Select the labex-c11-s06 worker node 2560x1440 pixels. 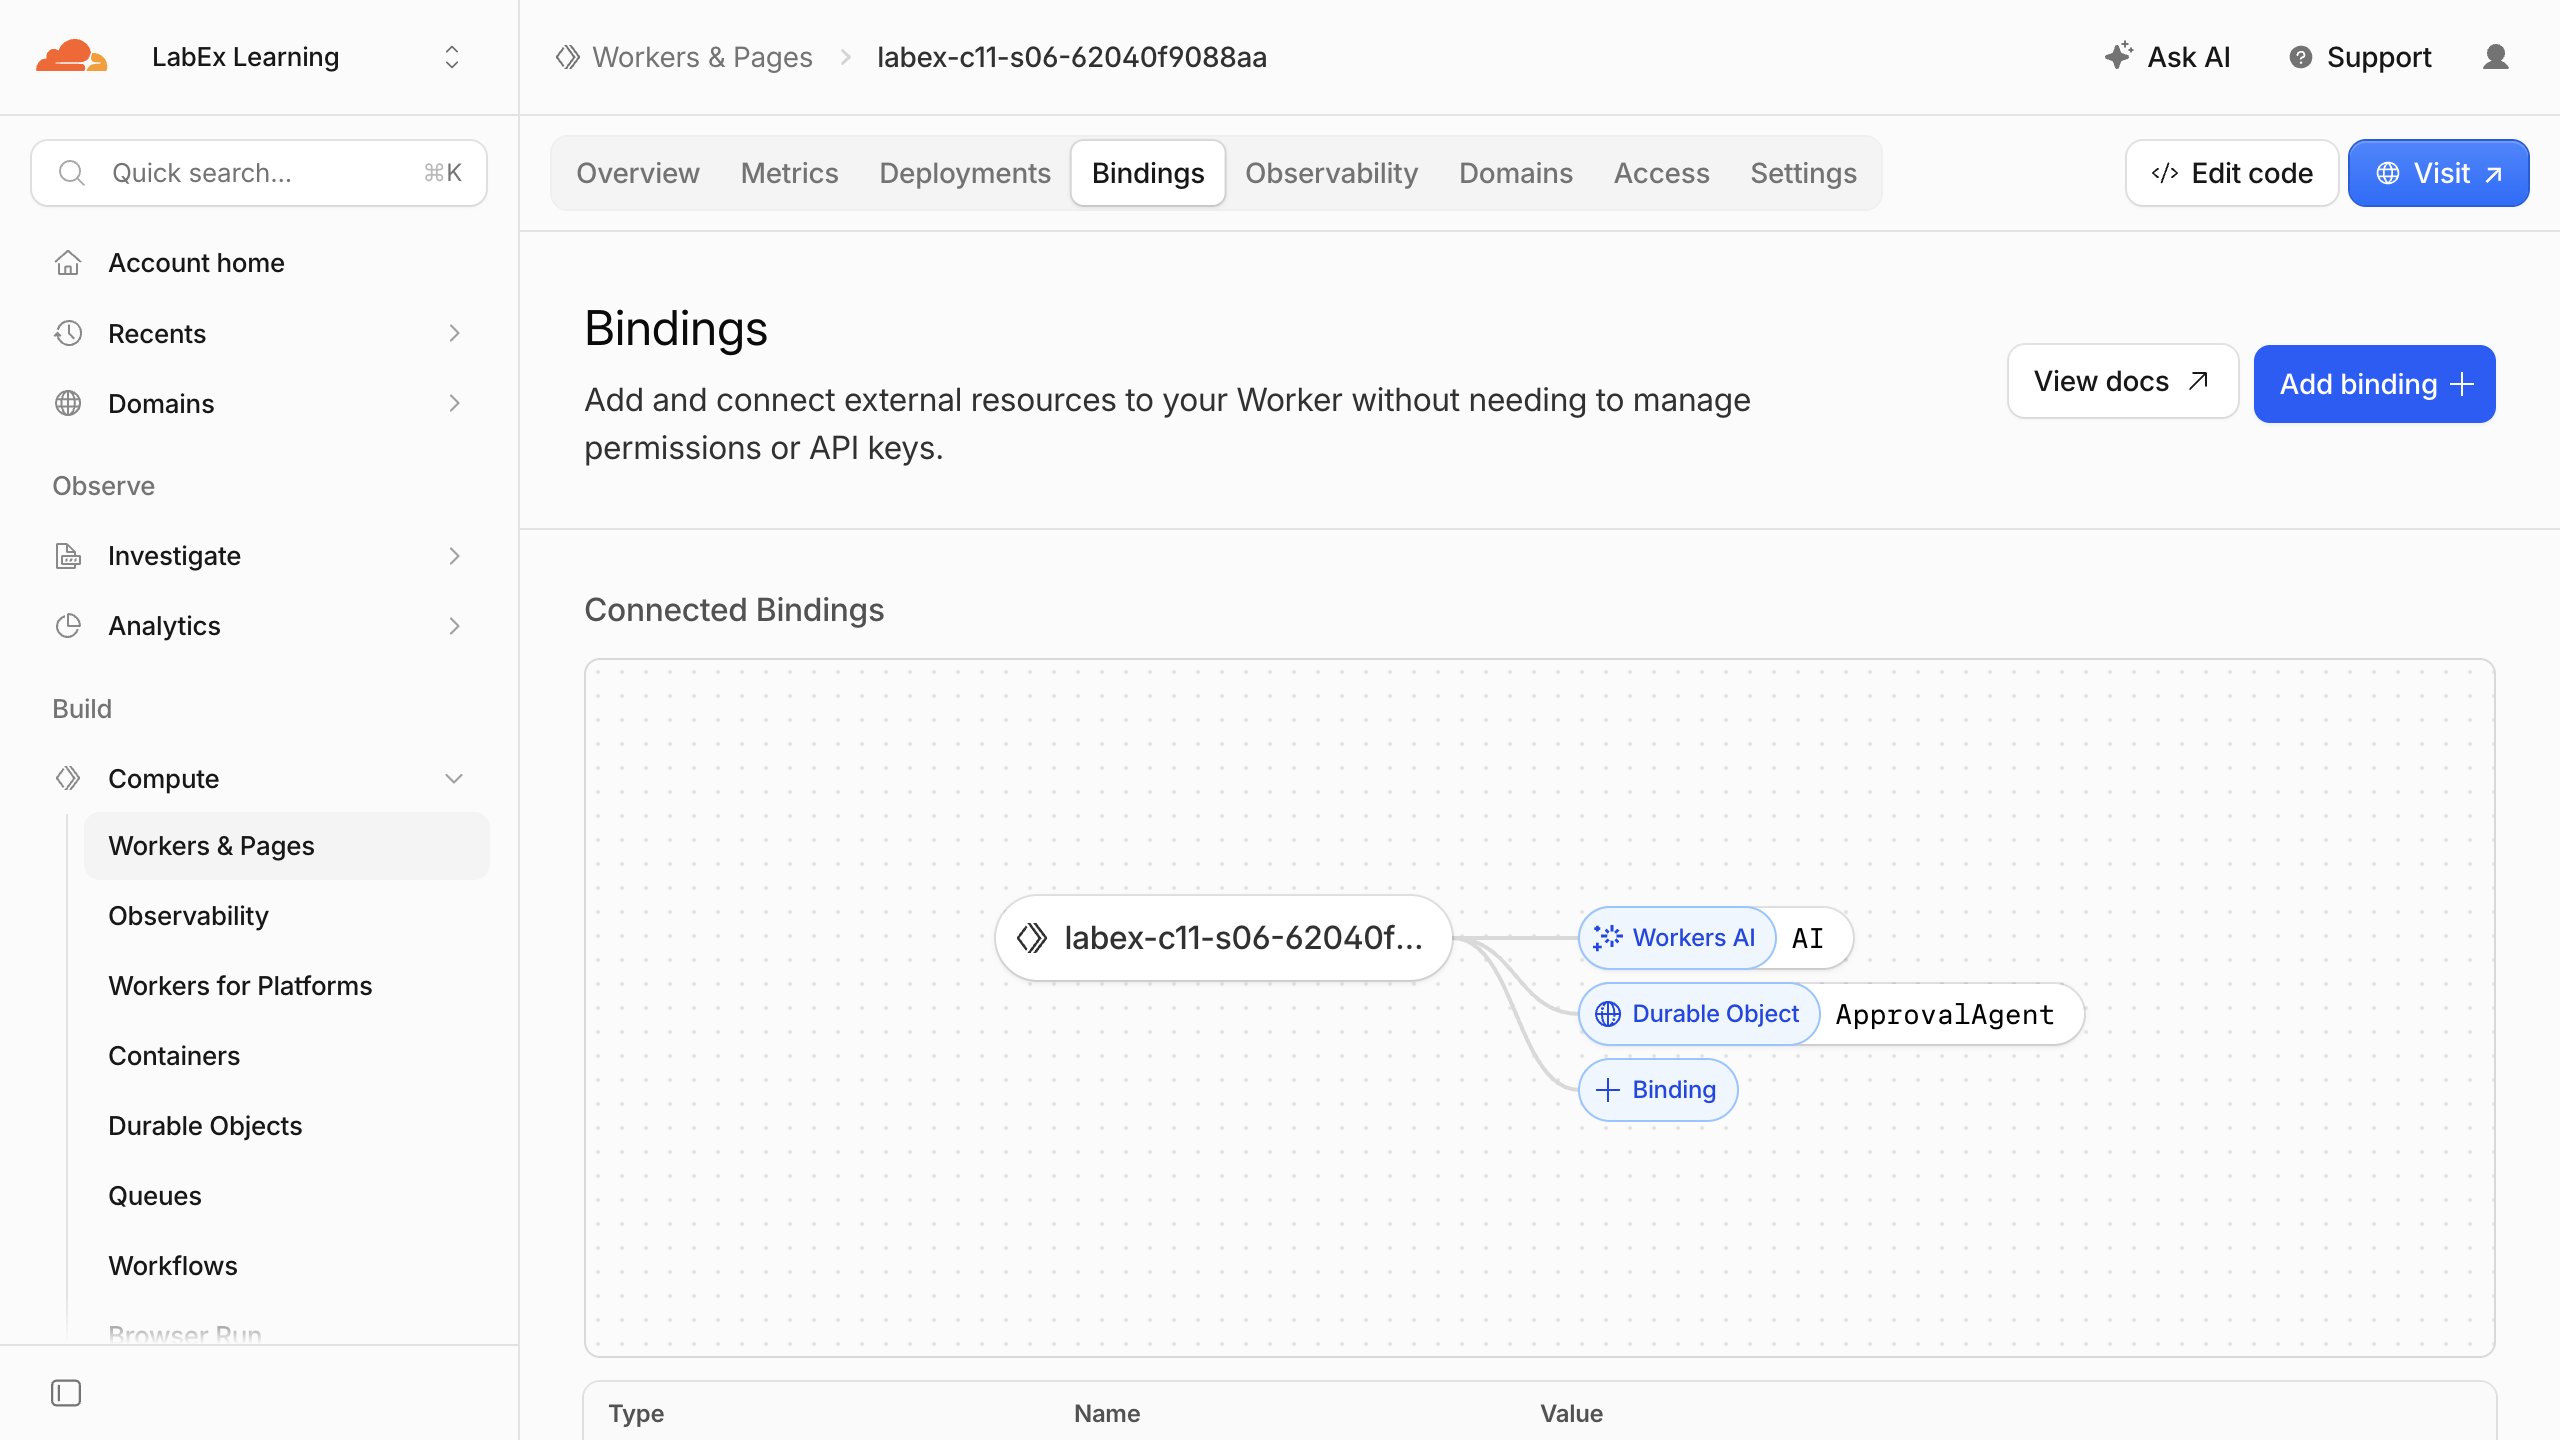tap(1223, 938)
